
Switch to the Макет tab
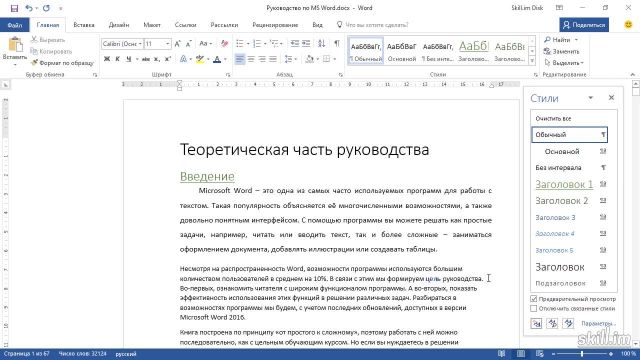152,25
